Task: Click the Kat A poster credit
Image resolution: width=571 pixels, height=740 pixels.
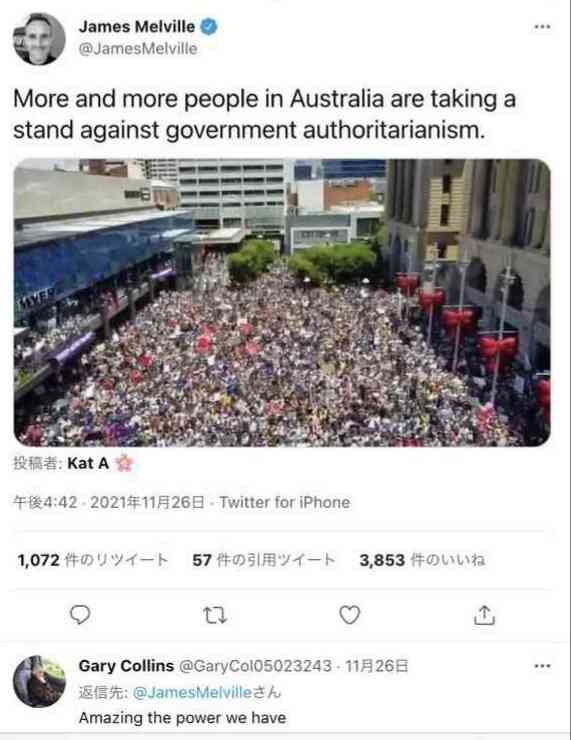Action: tap(88, 463)
